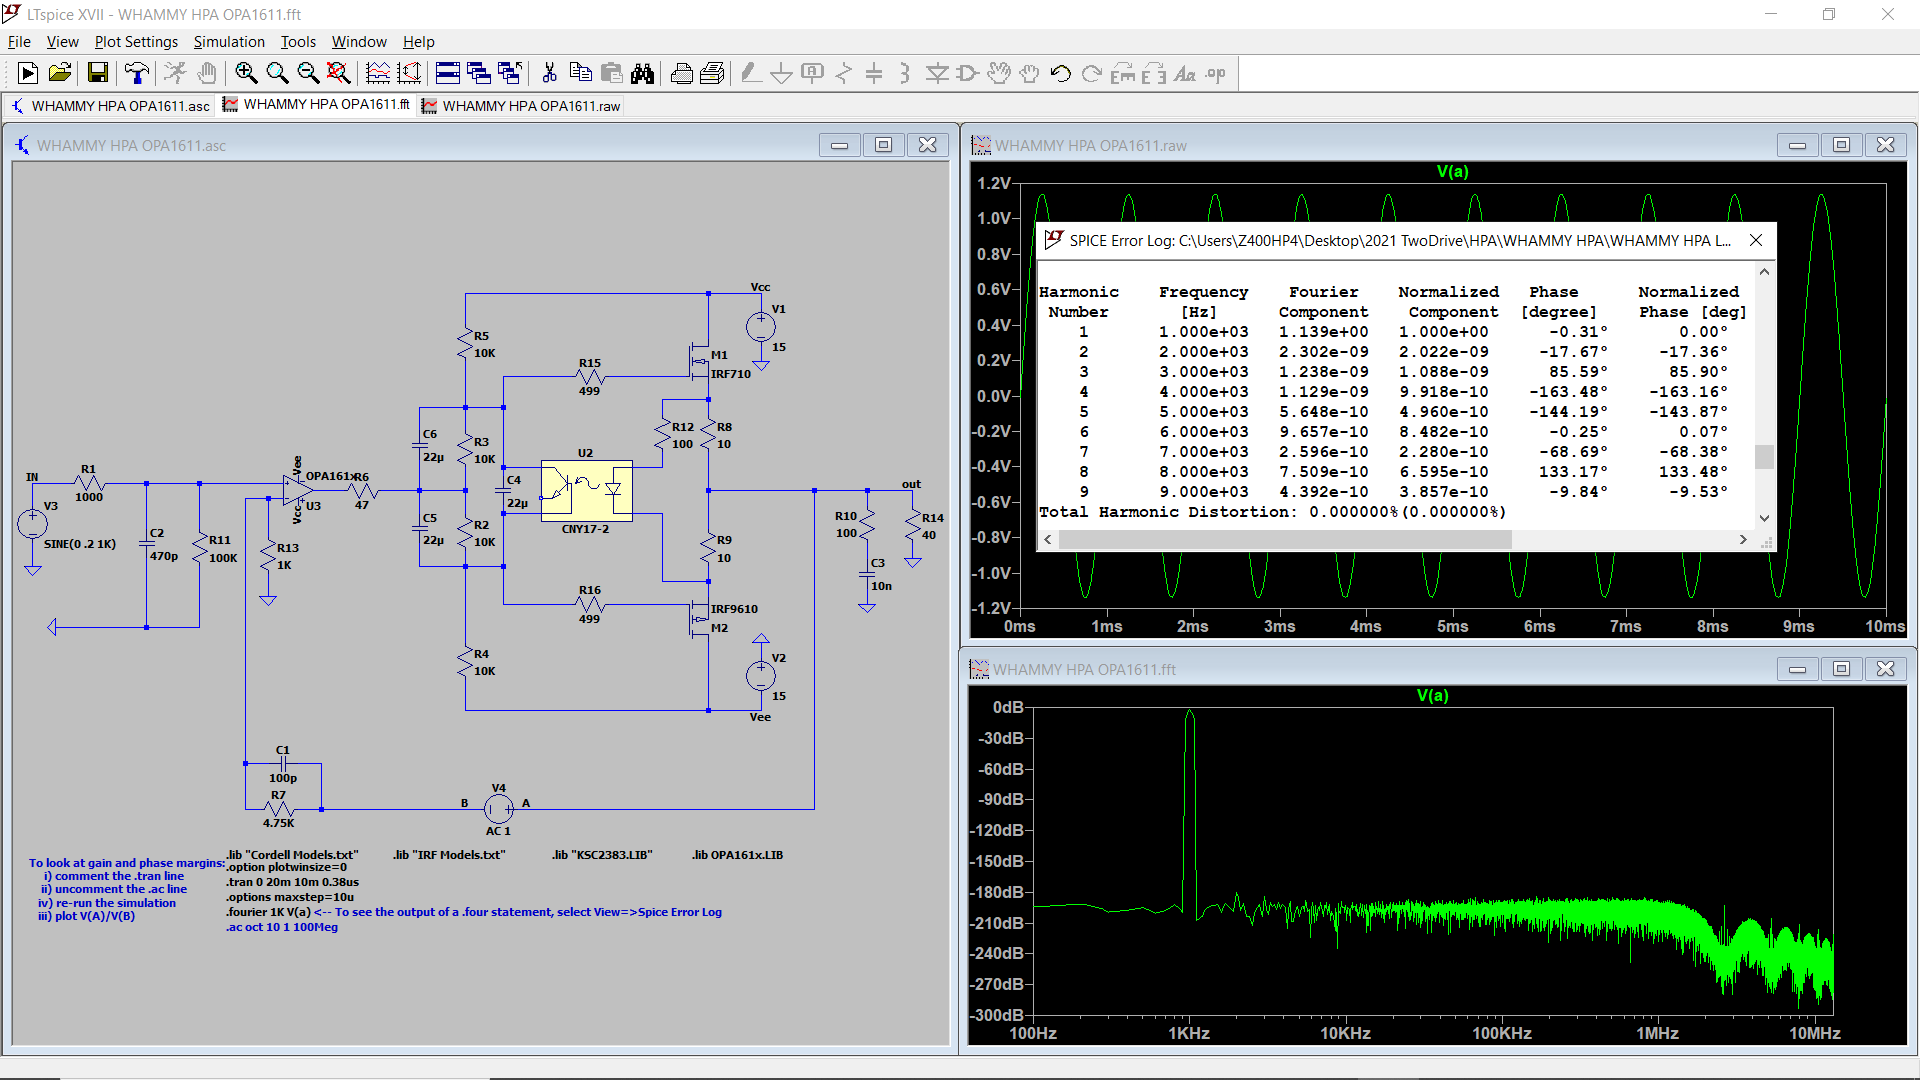Close the SPICE Error Log window
Image resolution: width=1920 pixels, height=1080 pixels.
click(1756, 240)
